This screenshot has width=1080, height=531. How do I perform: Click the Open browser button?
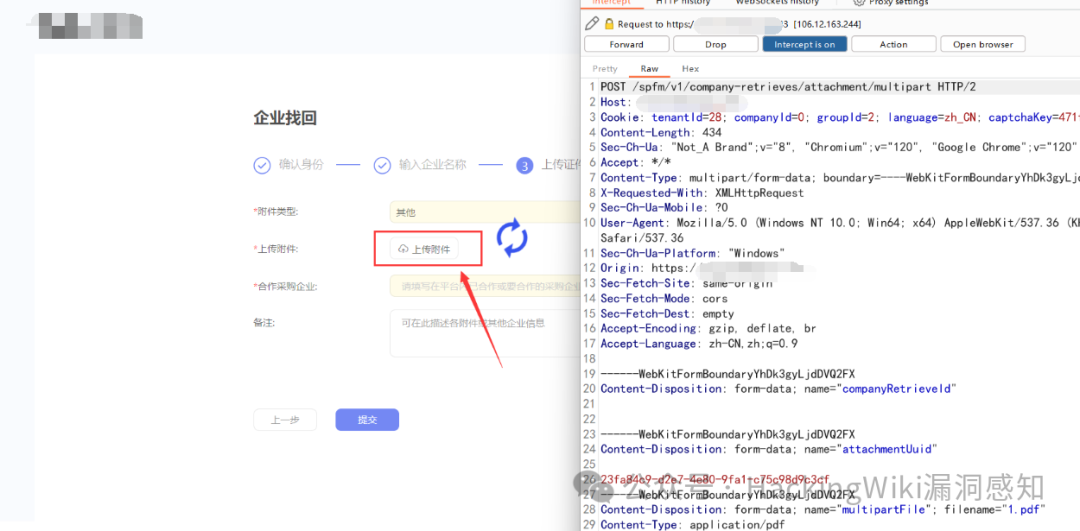(x=983, y=44)
